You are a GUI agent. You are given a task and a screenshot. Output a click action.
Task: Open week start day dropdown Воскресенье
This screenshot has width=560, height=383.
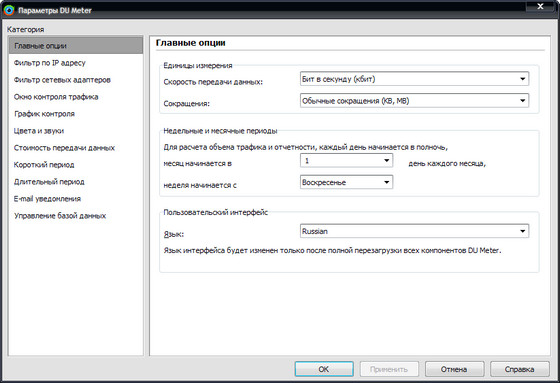(346, 182)
